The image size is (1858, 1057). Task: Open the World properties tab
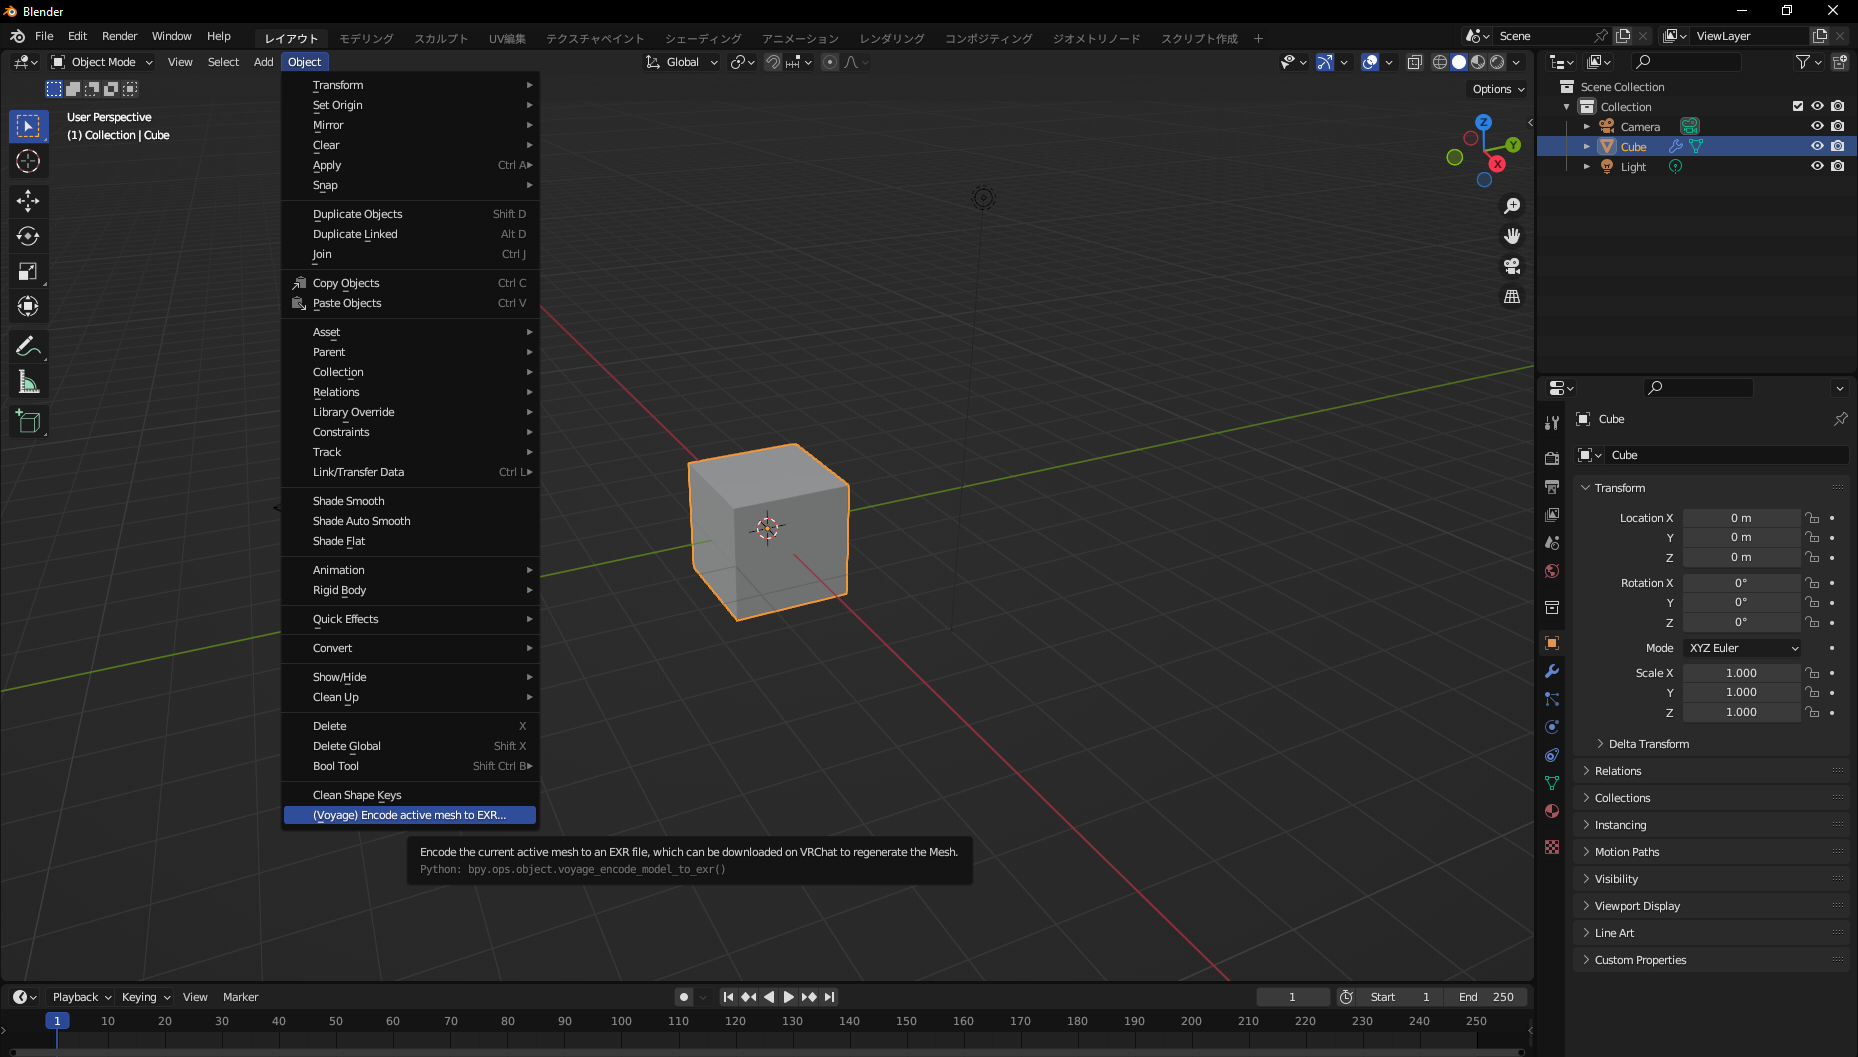coord(1552,571)
